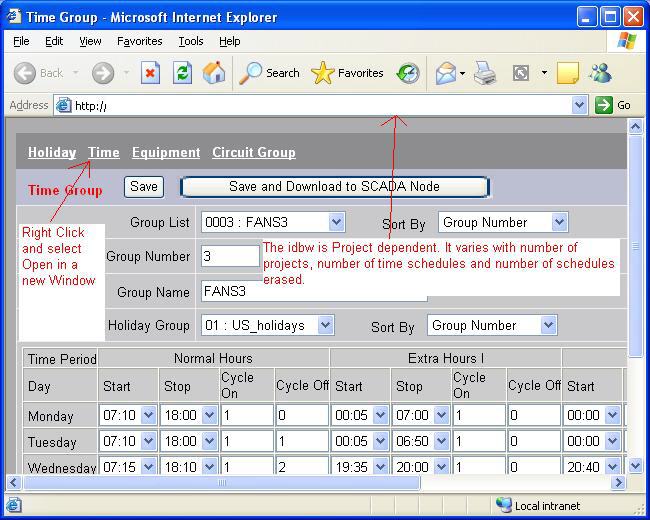Open Tuesday Extra Hours I Stop dropdown
This screenshot has height=520, width=650.
click(x=441, y=441)
